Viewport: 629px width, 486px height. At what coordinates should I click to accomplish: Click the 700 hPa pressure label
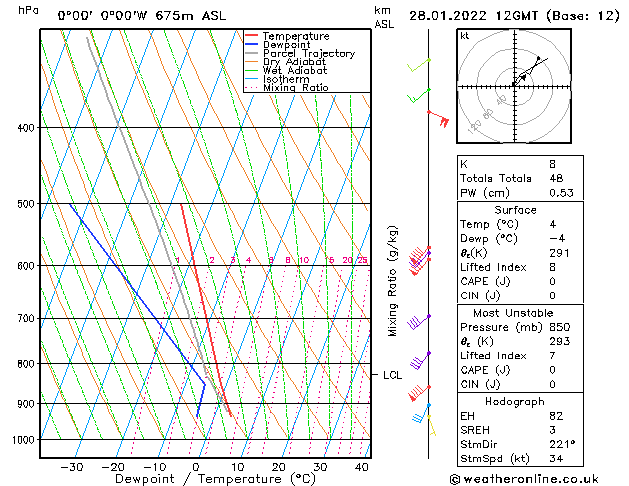click(x=26, y=319)
